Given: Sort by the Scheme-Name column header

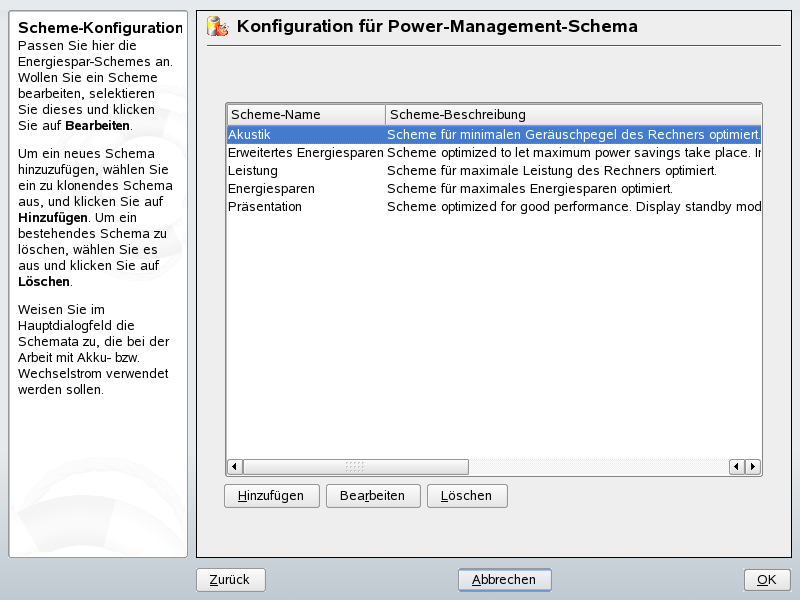Looking at the screenshot, I should 305,114.
